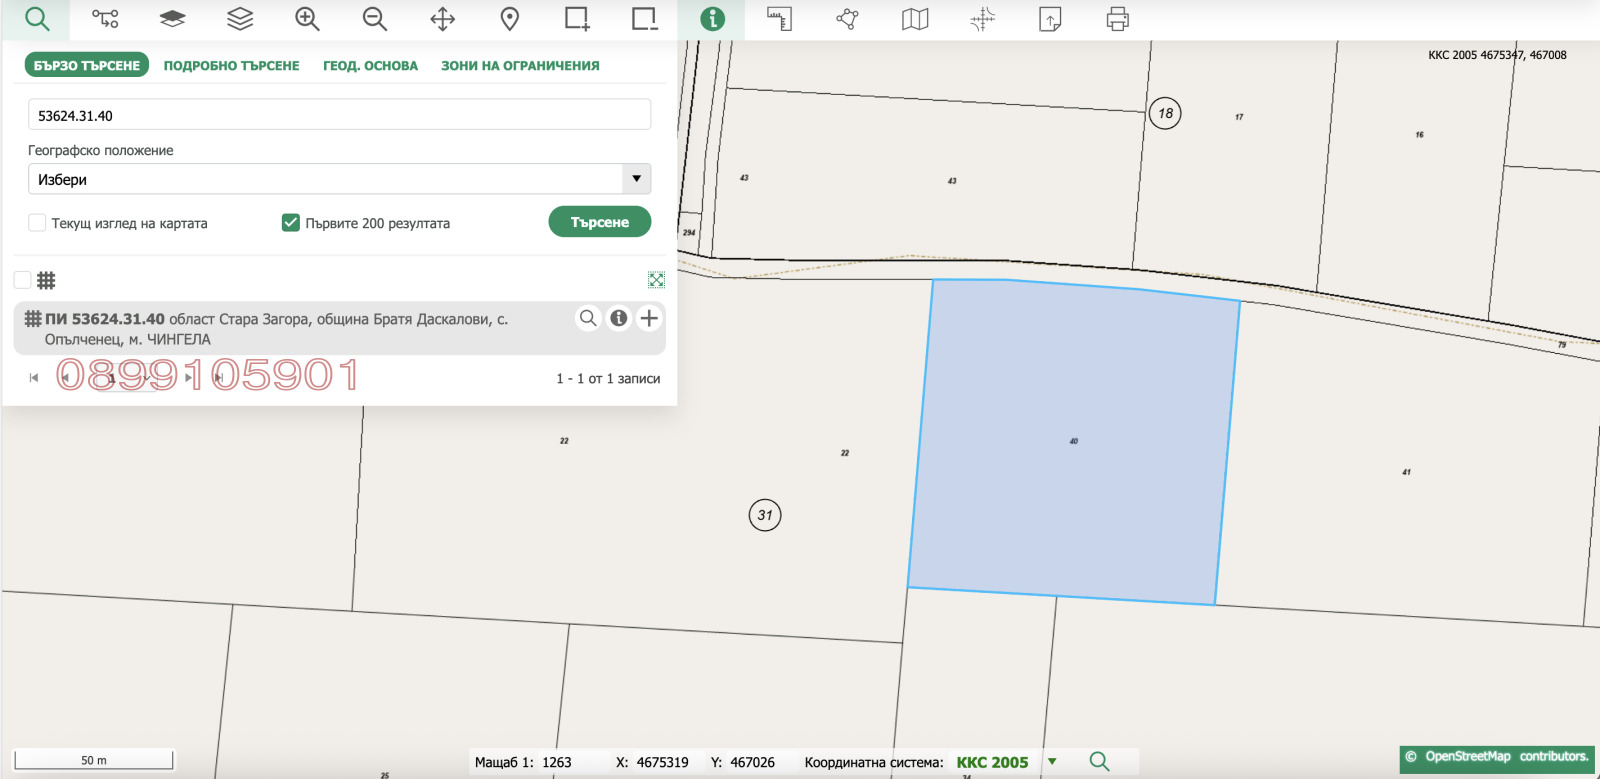
Task: Select the pan map arrows tool
Action: (x=442, y=19)
